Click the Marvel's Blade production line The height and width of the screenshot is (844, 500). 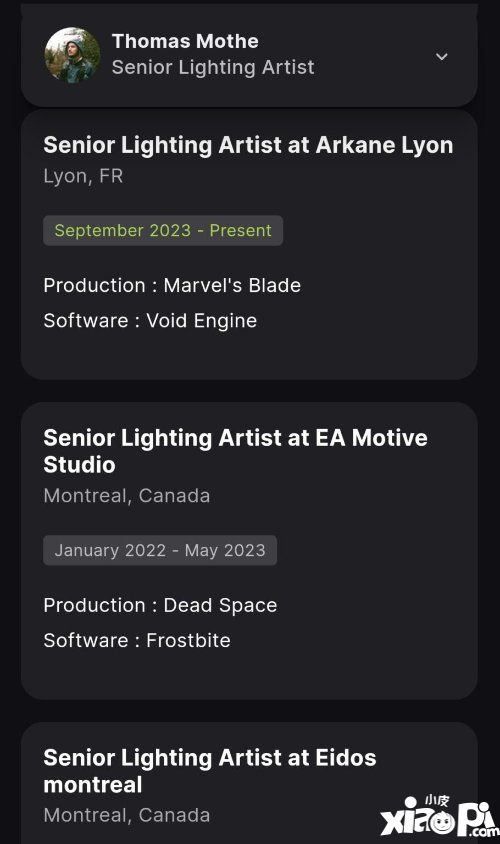pos(172,285)
